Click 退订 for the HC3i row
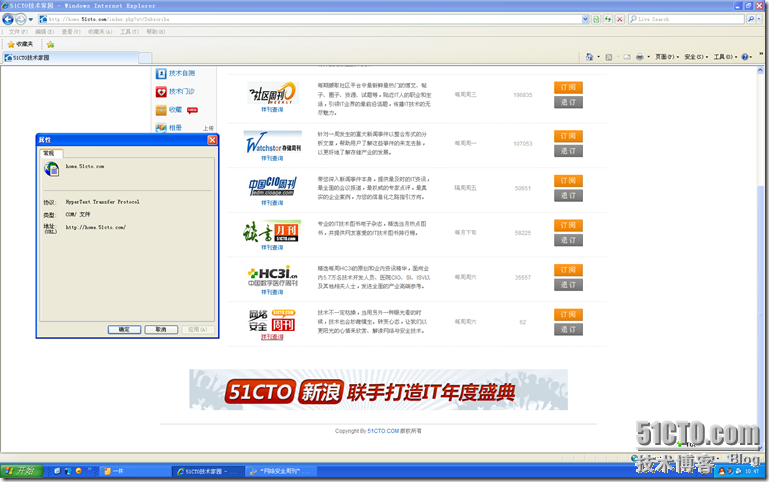The height and width of the screenshot is (482, 769). point(568,285)
